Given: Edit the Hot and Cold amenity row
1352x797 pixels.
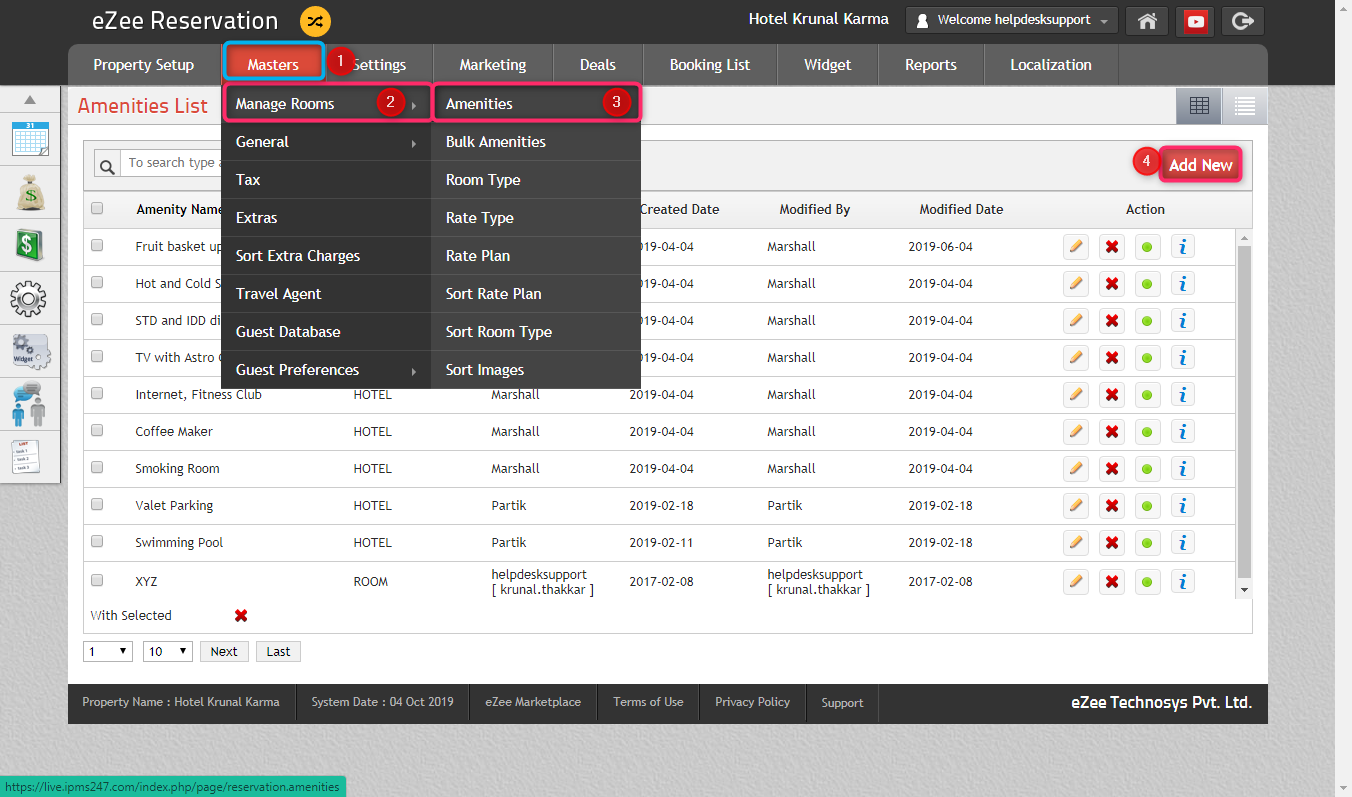Looking at the screenshot, I should [x=1076, y=284].
